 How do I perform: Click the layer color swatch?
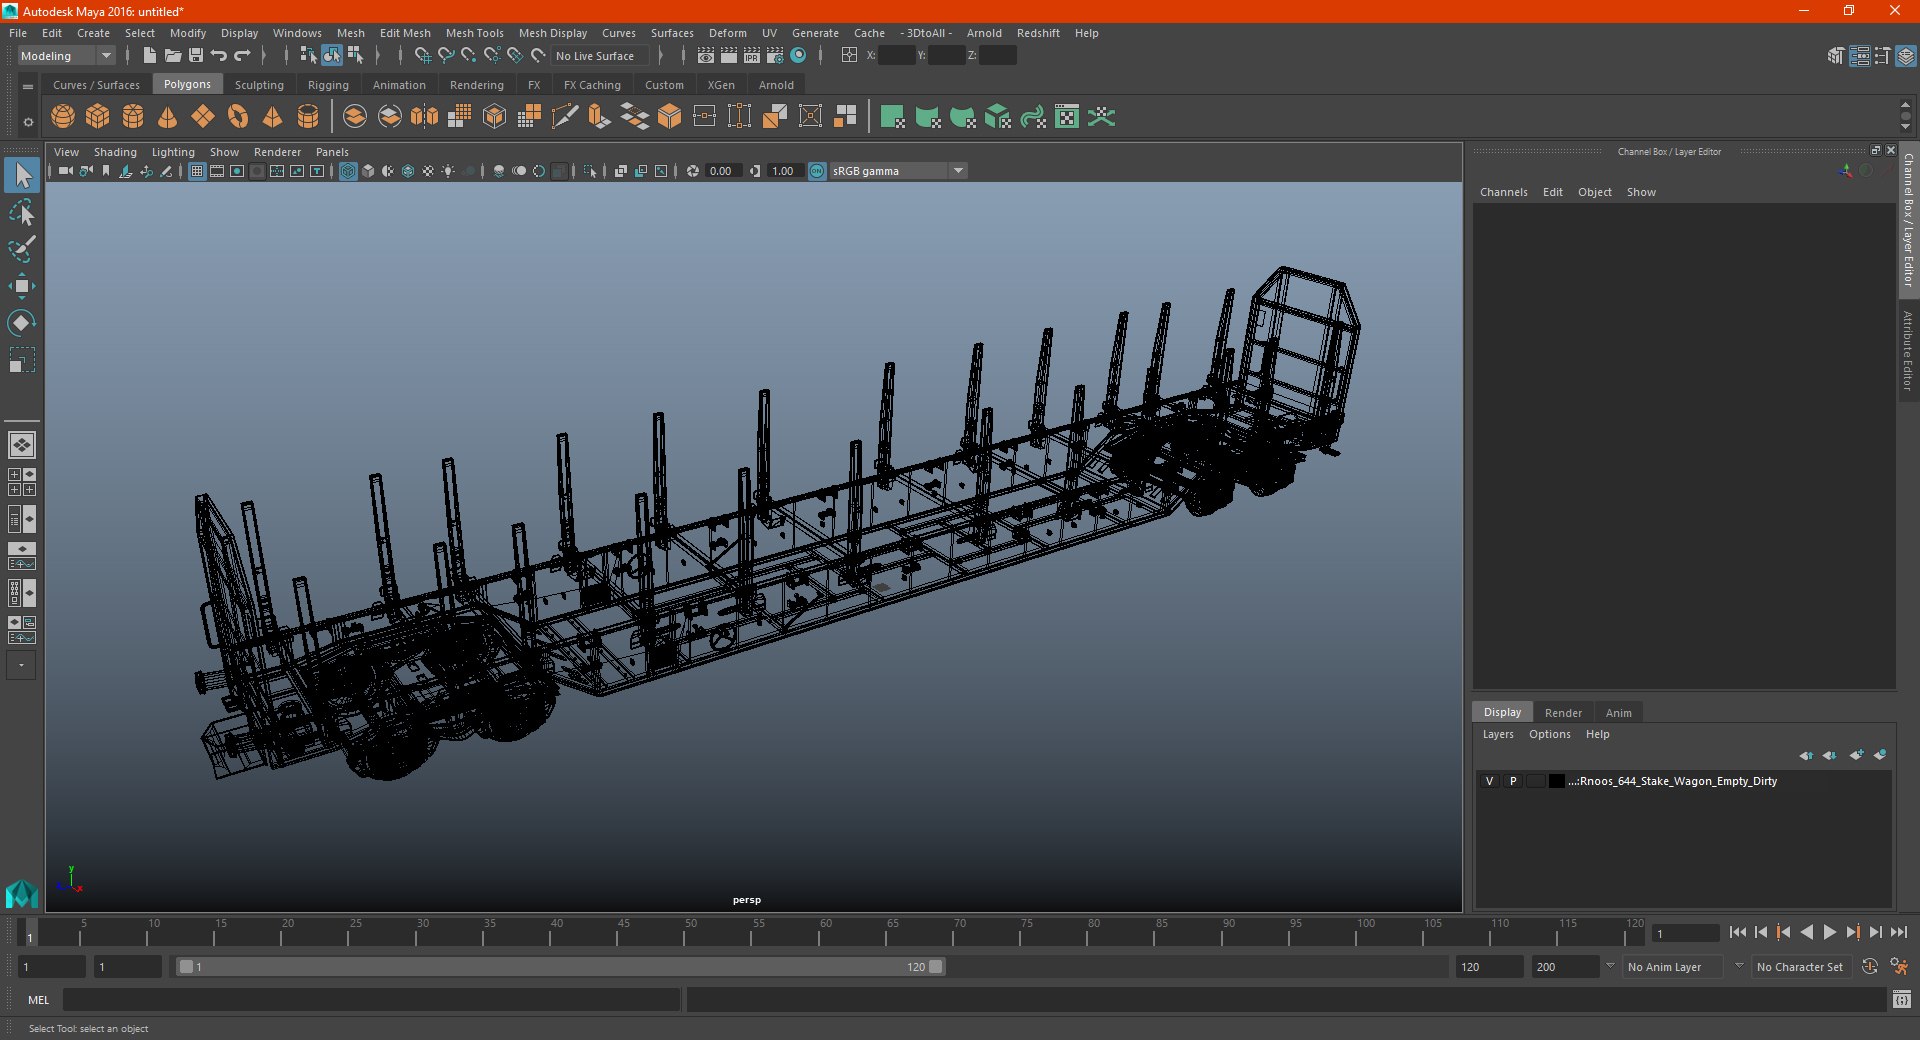click(x=1556, y=782)
